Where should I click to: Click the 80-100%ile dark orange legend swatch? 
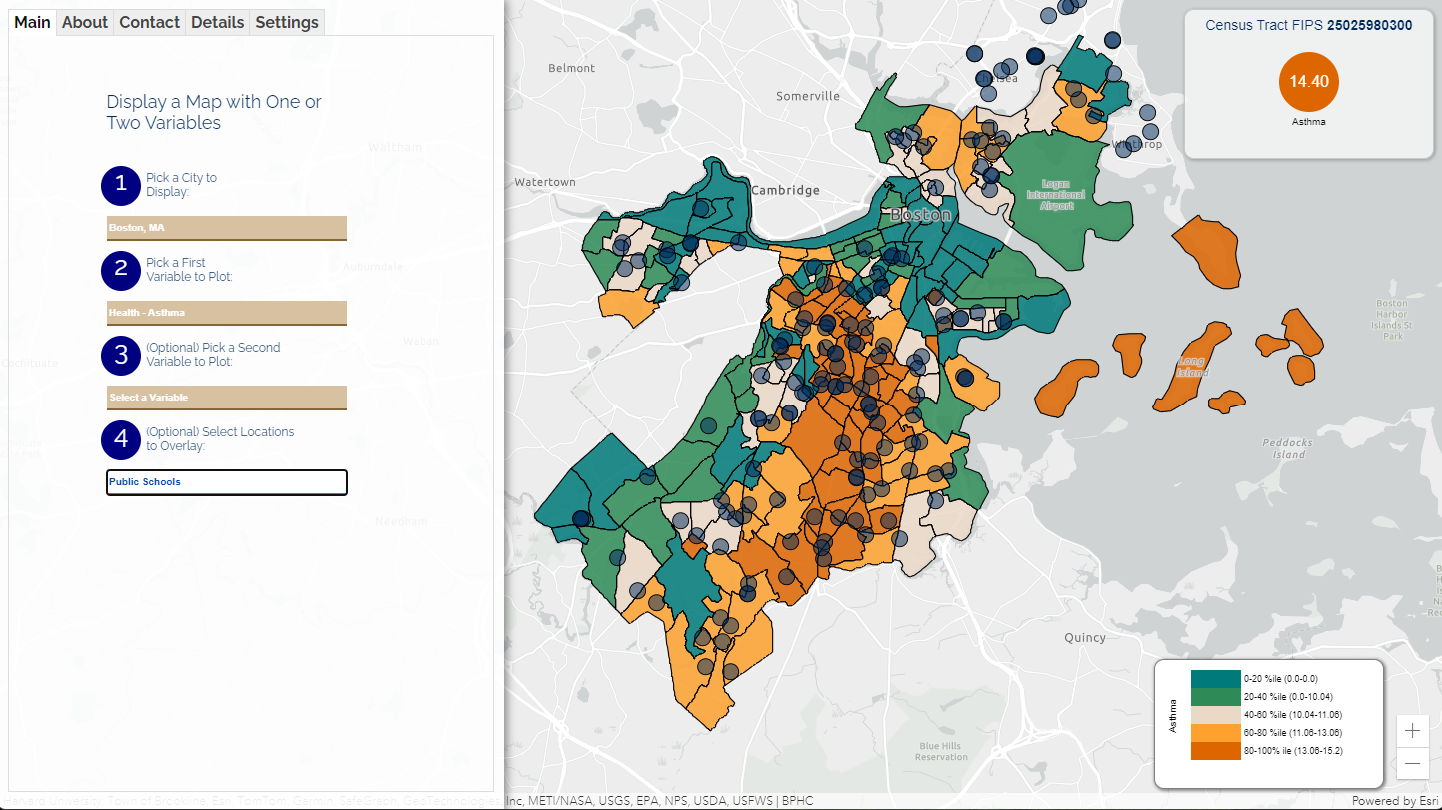click(1216, 751)
